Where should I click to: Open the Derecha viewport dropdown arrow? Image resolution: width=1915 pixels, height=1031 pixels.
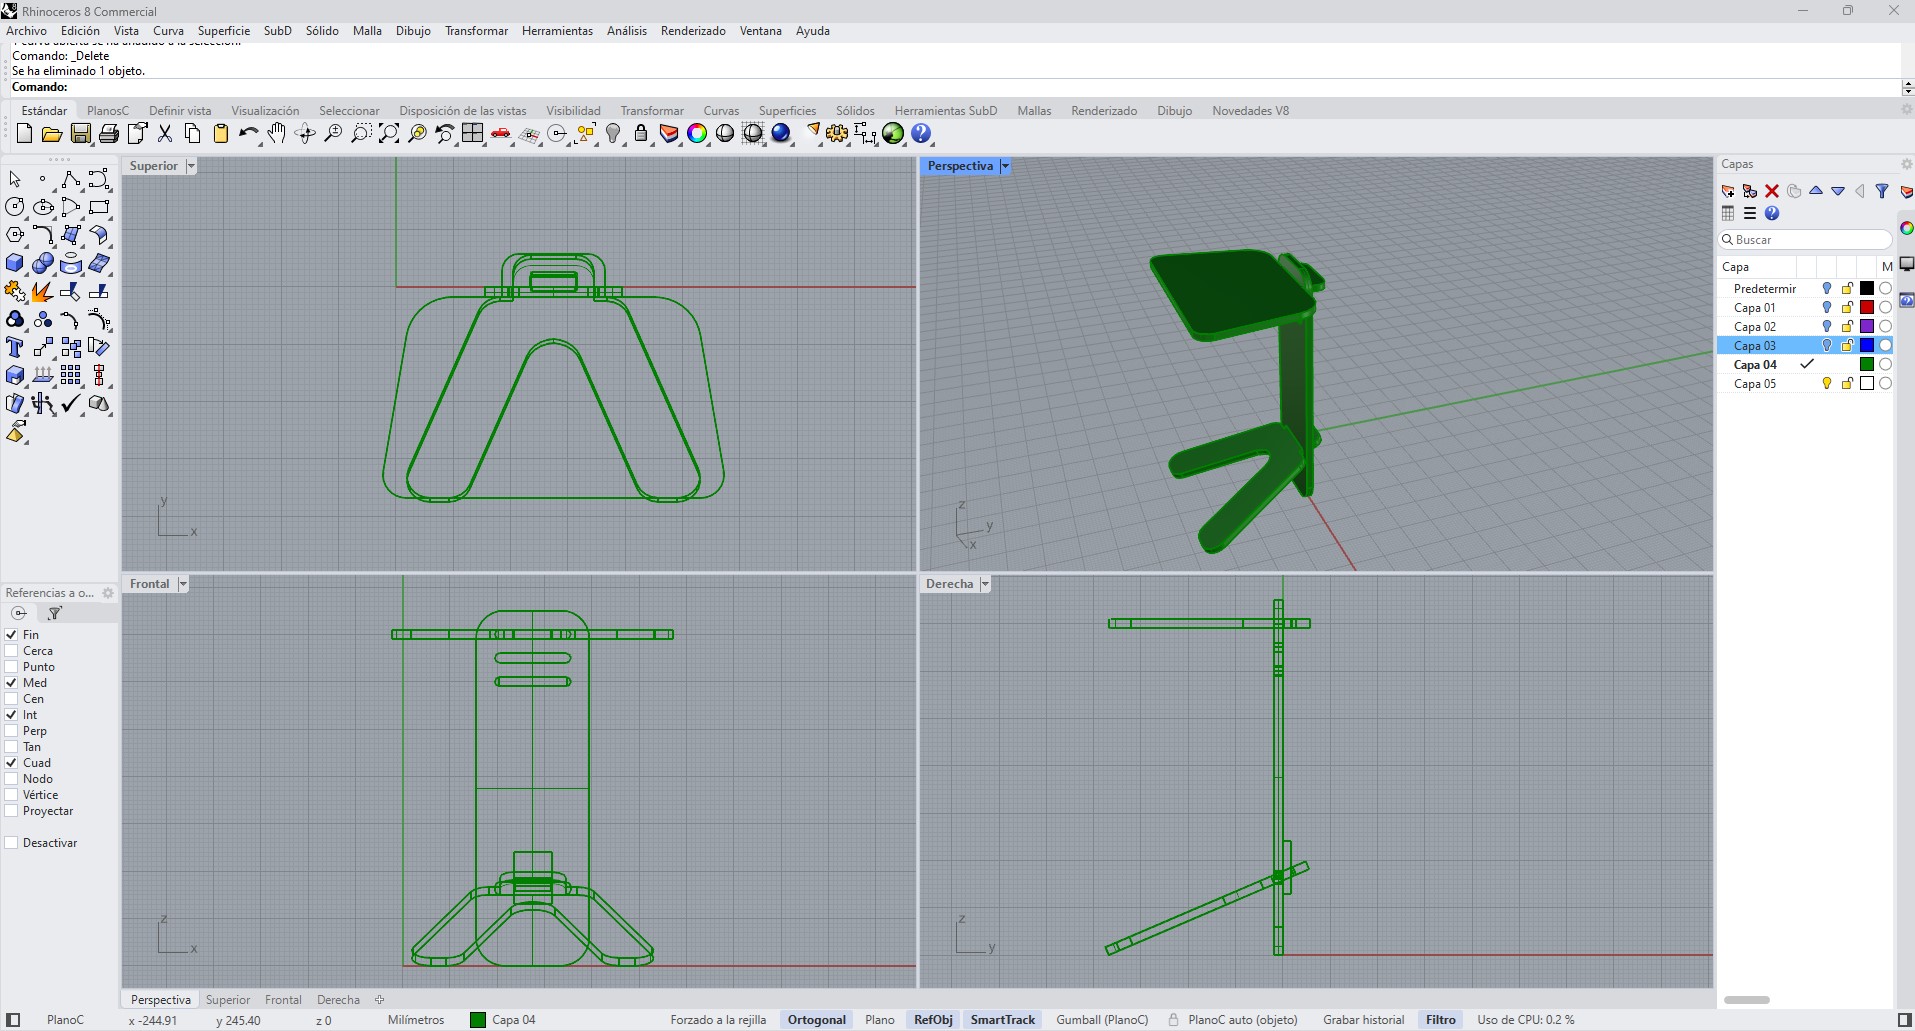tap(985, 584)
